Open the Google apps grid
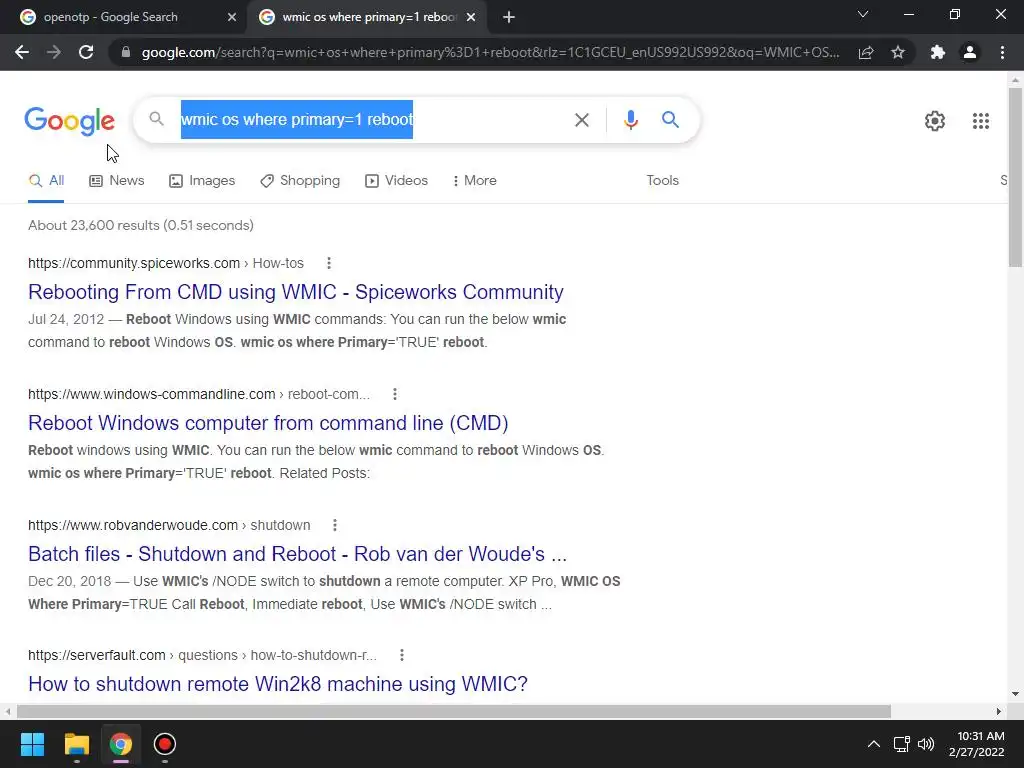Image resolution: width=1024 pixels, height=768 pixels. (x=980, y=121)
